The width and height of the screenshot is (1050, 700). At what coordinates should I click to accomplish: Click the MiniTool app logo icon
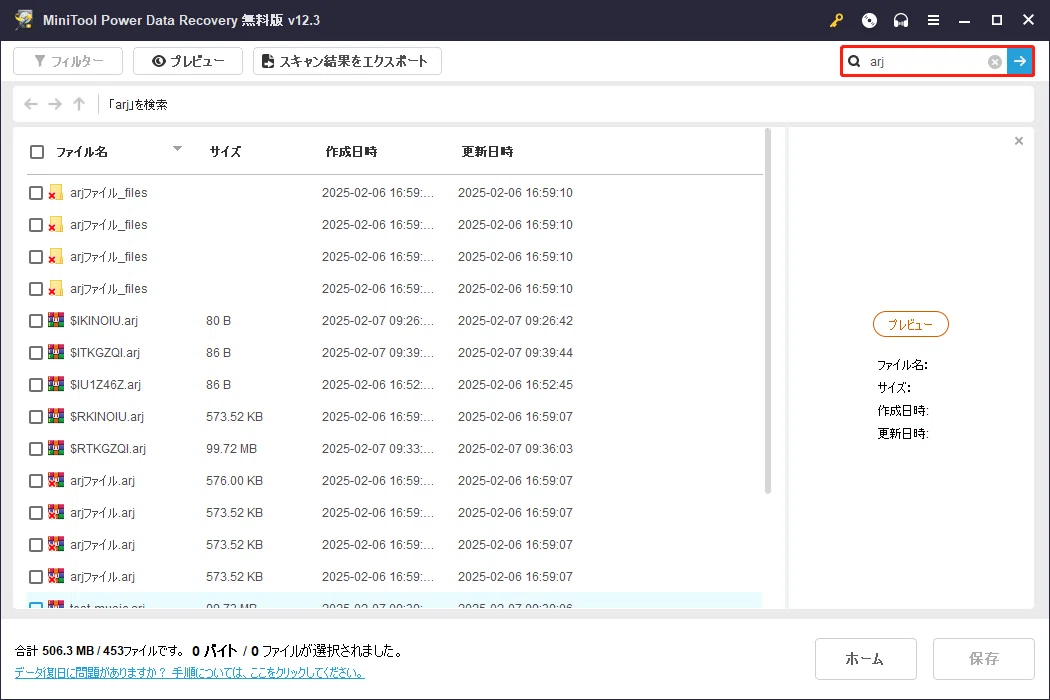(24, 19)
